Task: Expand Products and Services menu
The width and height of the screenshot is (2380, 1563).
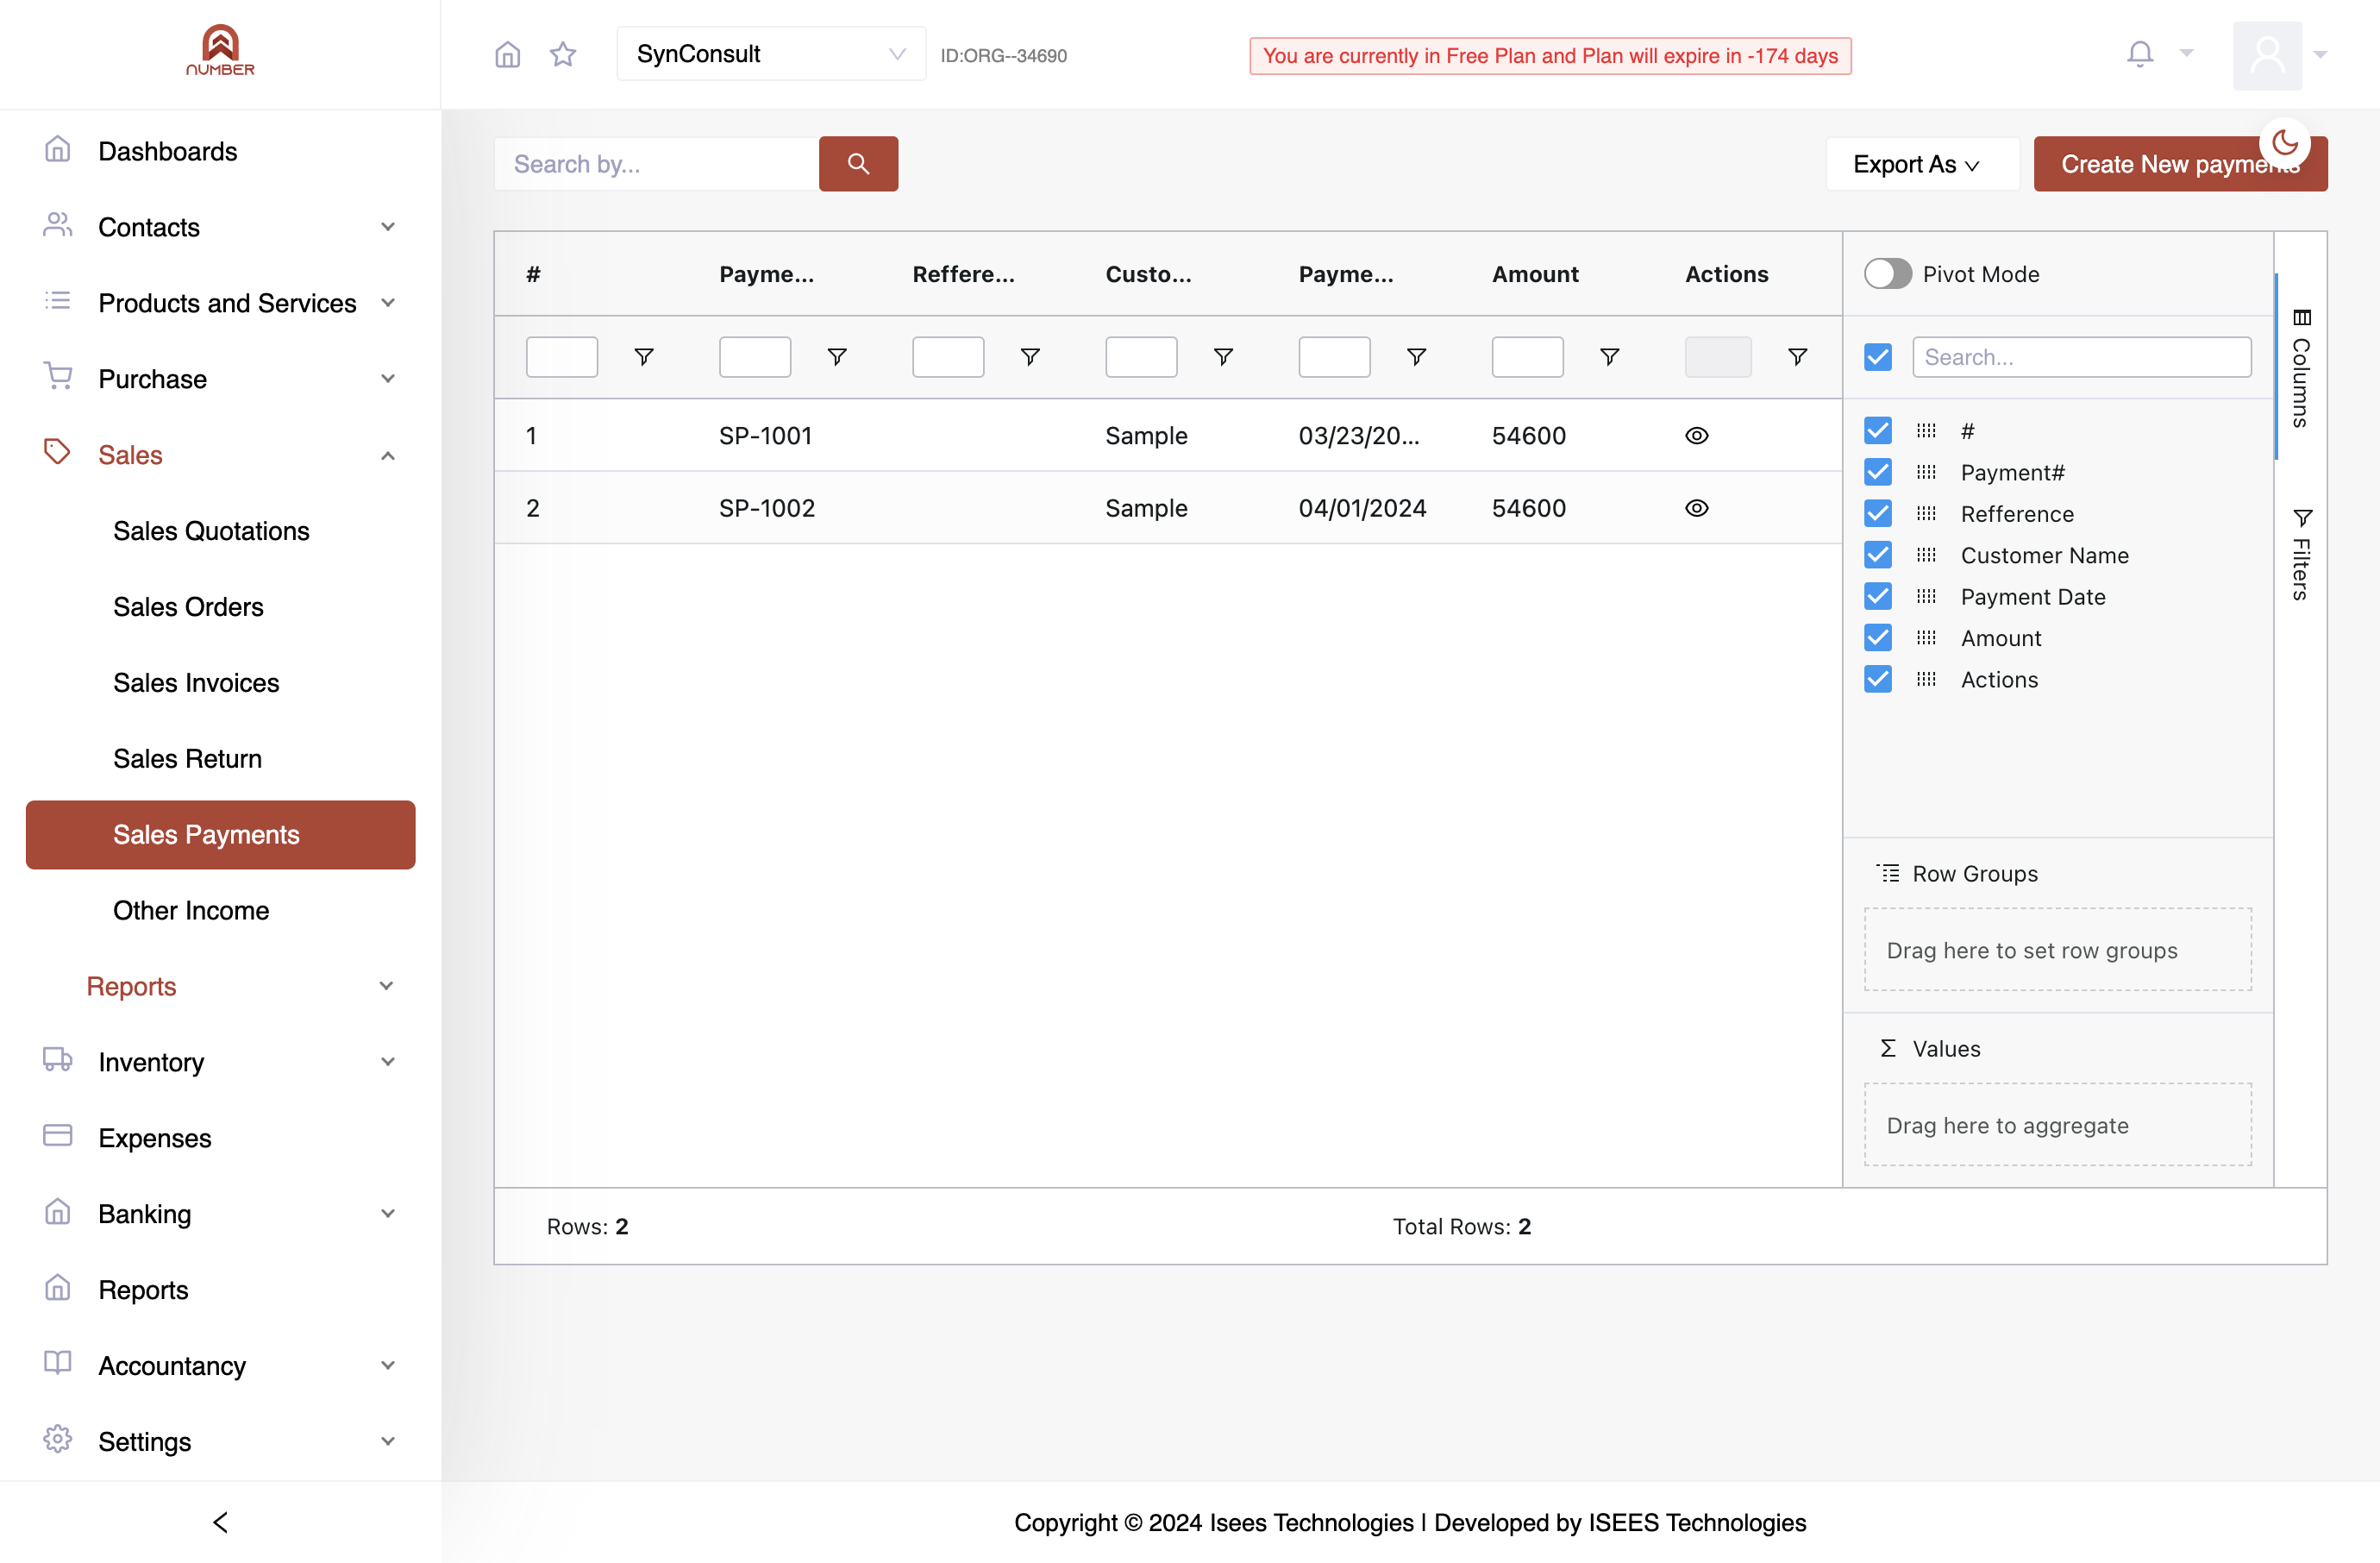Action: tap(220, 303)
